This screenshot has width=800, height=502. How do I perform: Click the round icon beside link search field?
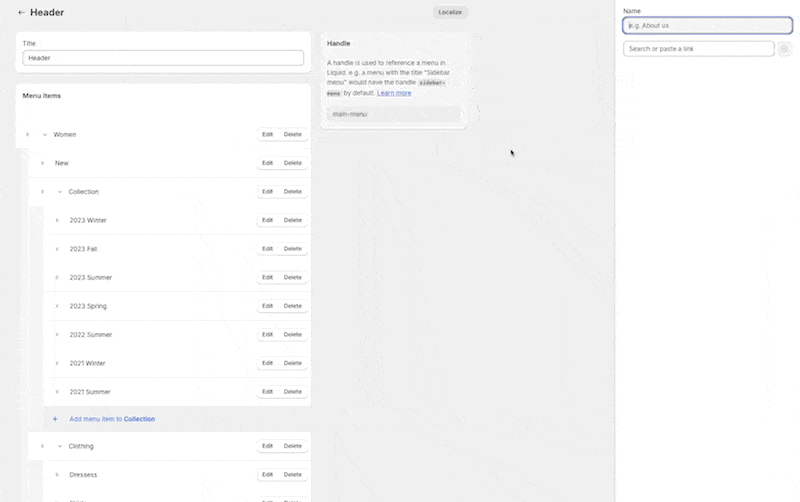[x=784, y=49]
